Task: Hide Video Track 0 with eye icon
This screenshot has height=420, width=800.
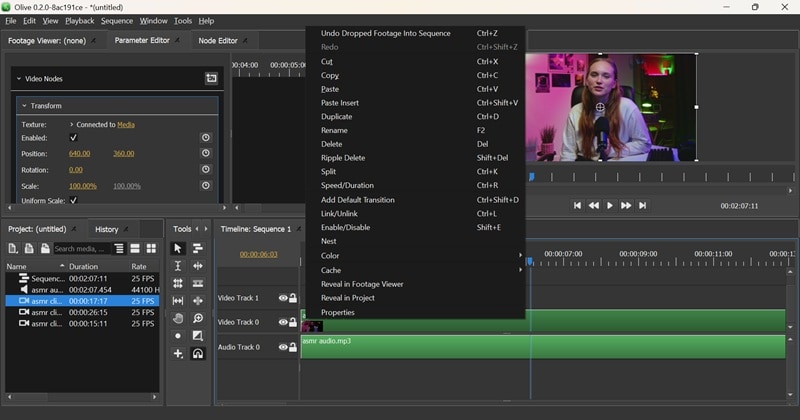Action: click(x=283, y=322)
